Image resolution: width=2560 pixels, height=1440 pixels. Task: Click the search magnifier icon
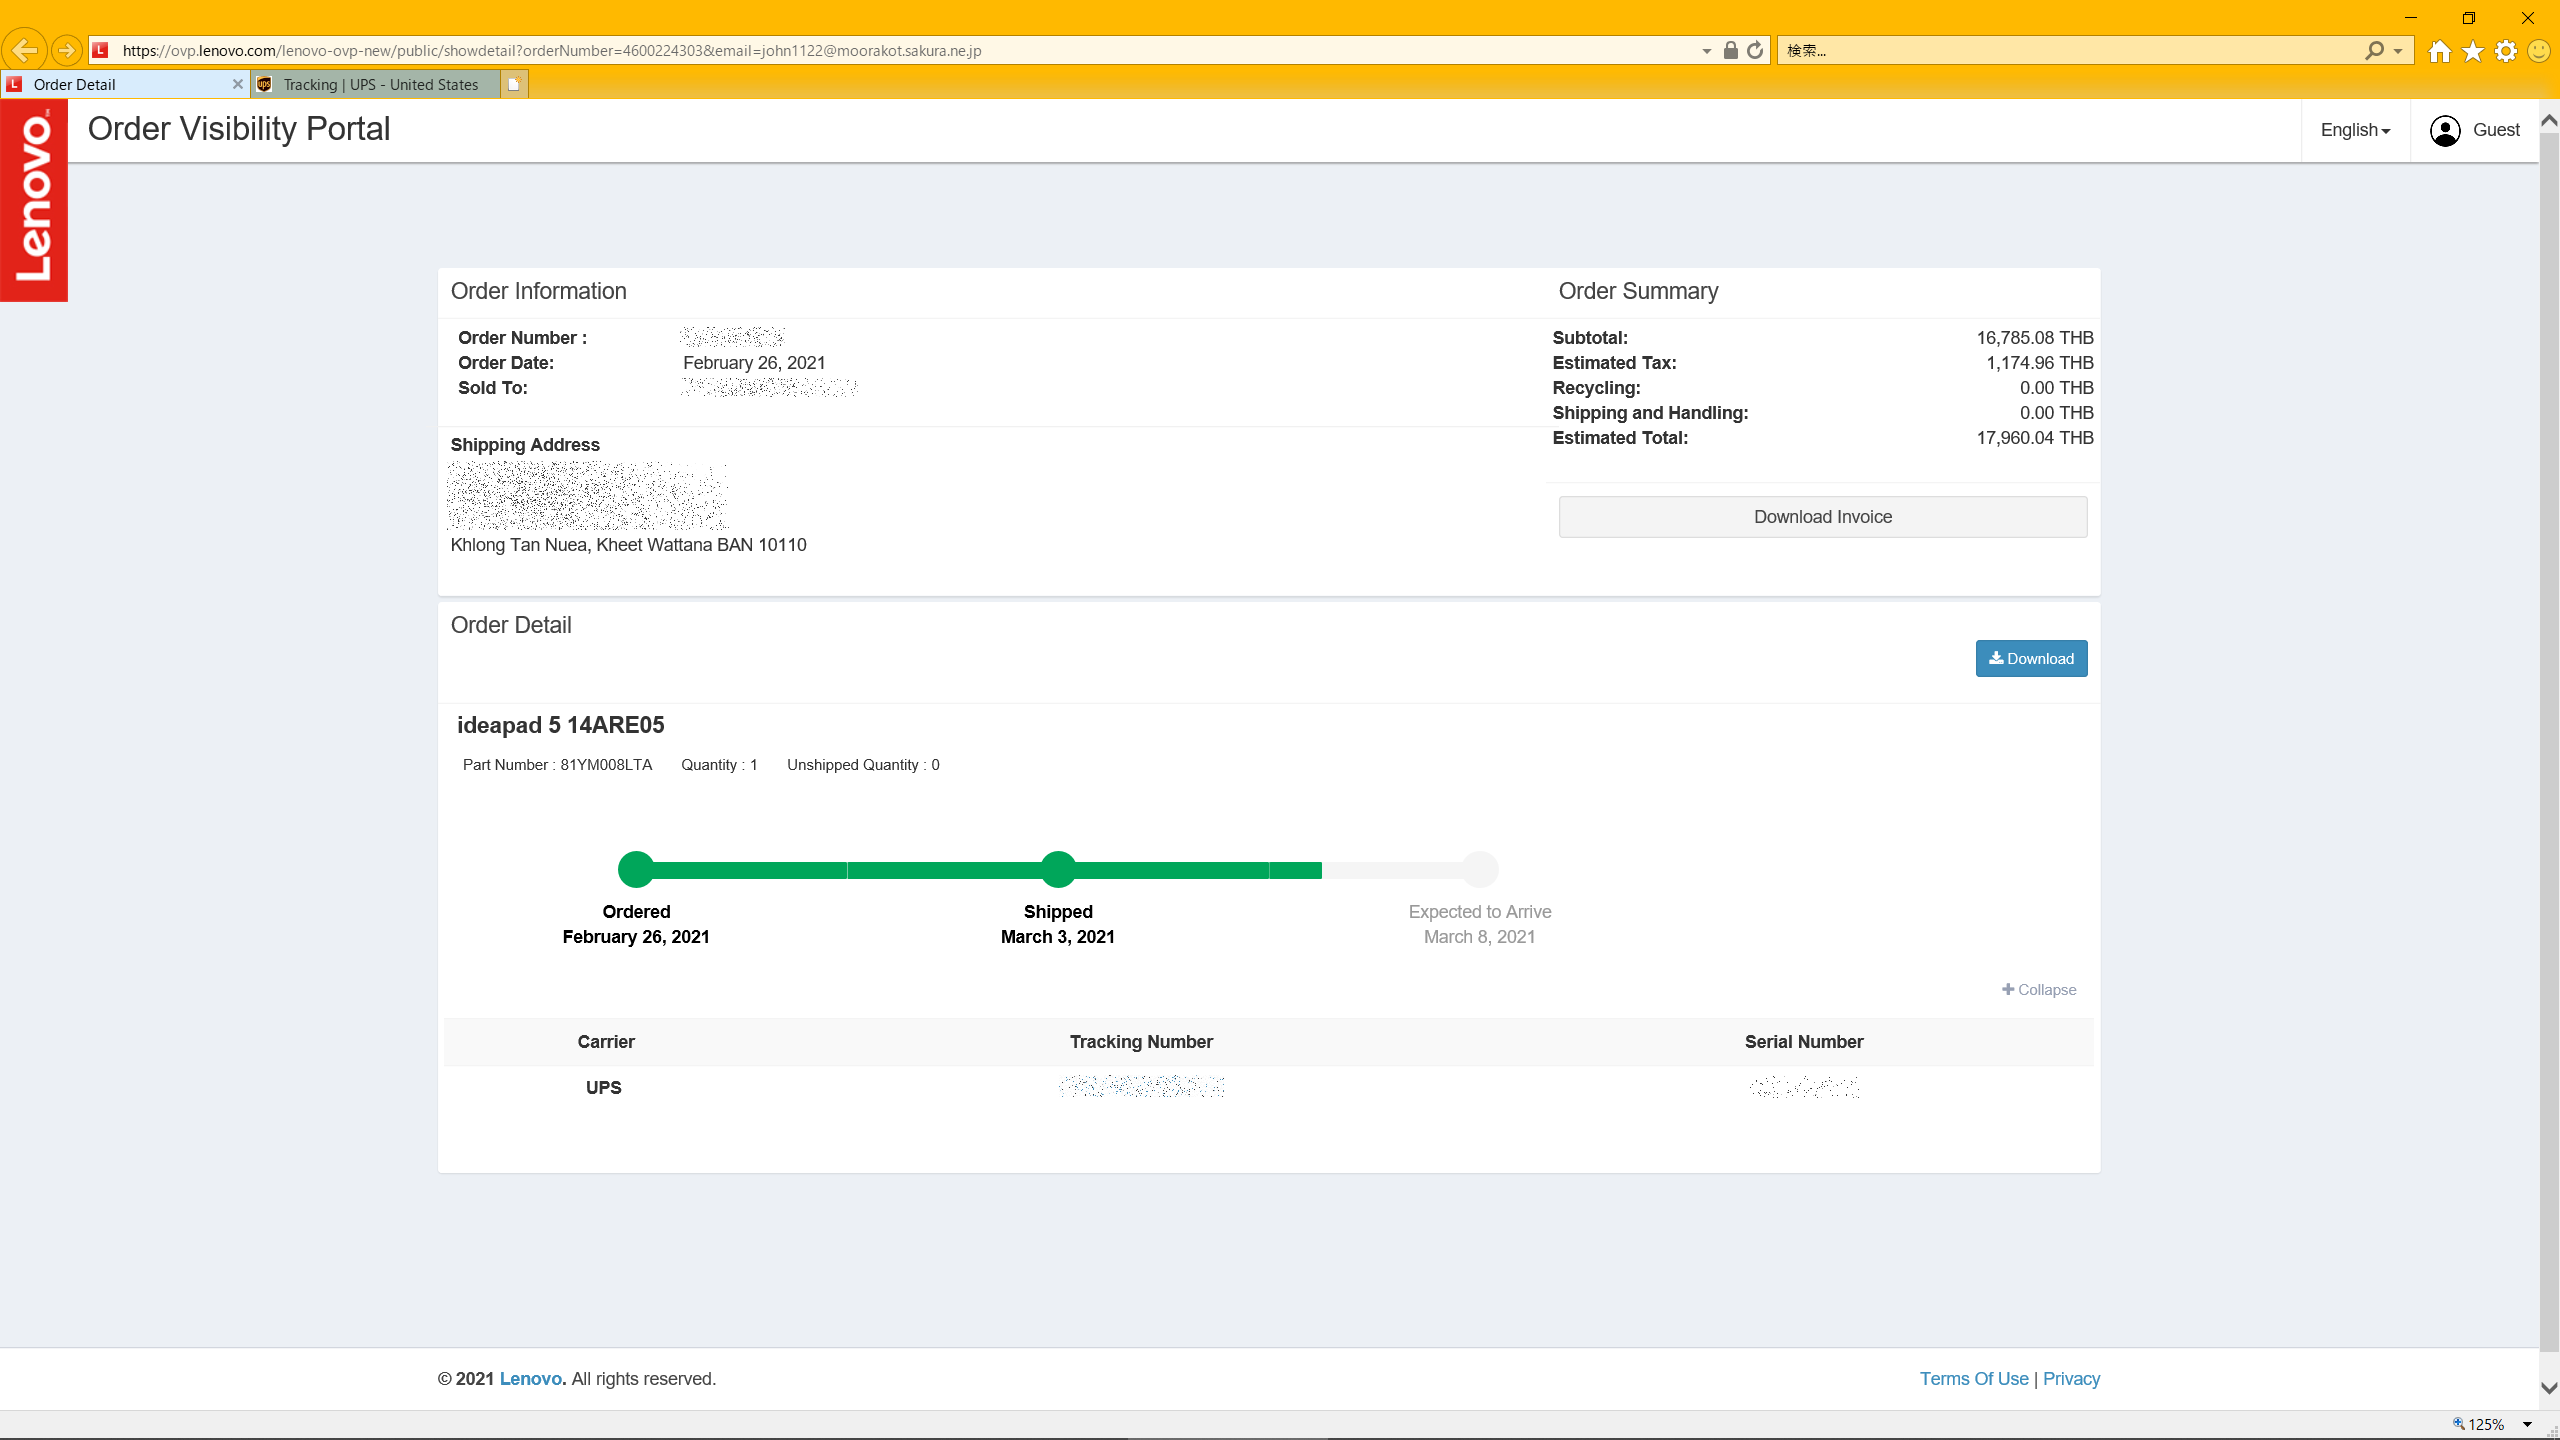coord(2374,50)
